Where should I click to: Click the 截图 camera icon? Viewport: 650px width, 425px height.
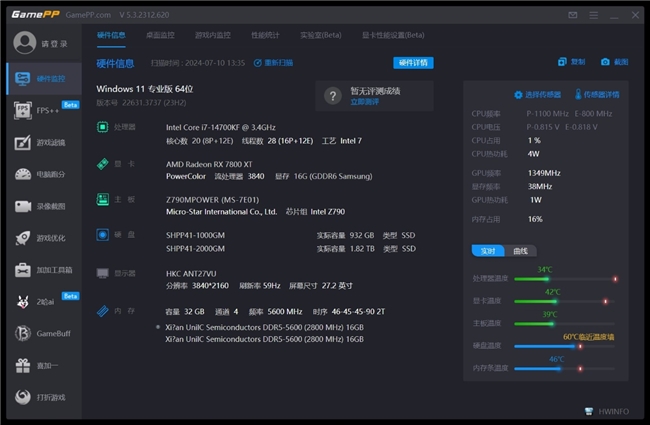605,62
